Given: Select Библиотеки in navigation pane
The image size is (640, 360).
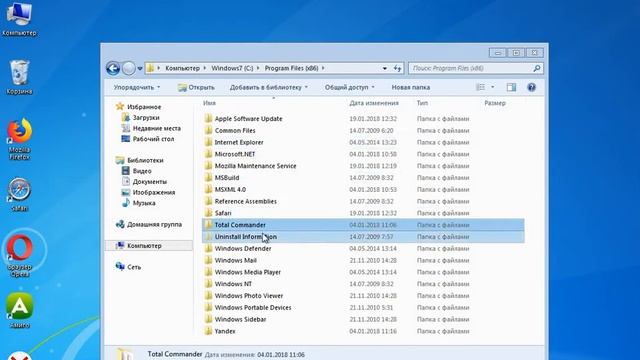Looking at the screenshot, I should [140, 160].
